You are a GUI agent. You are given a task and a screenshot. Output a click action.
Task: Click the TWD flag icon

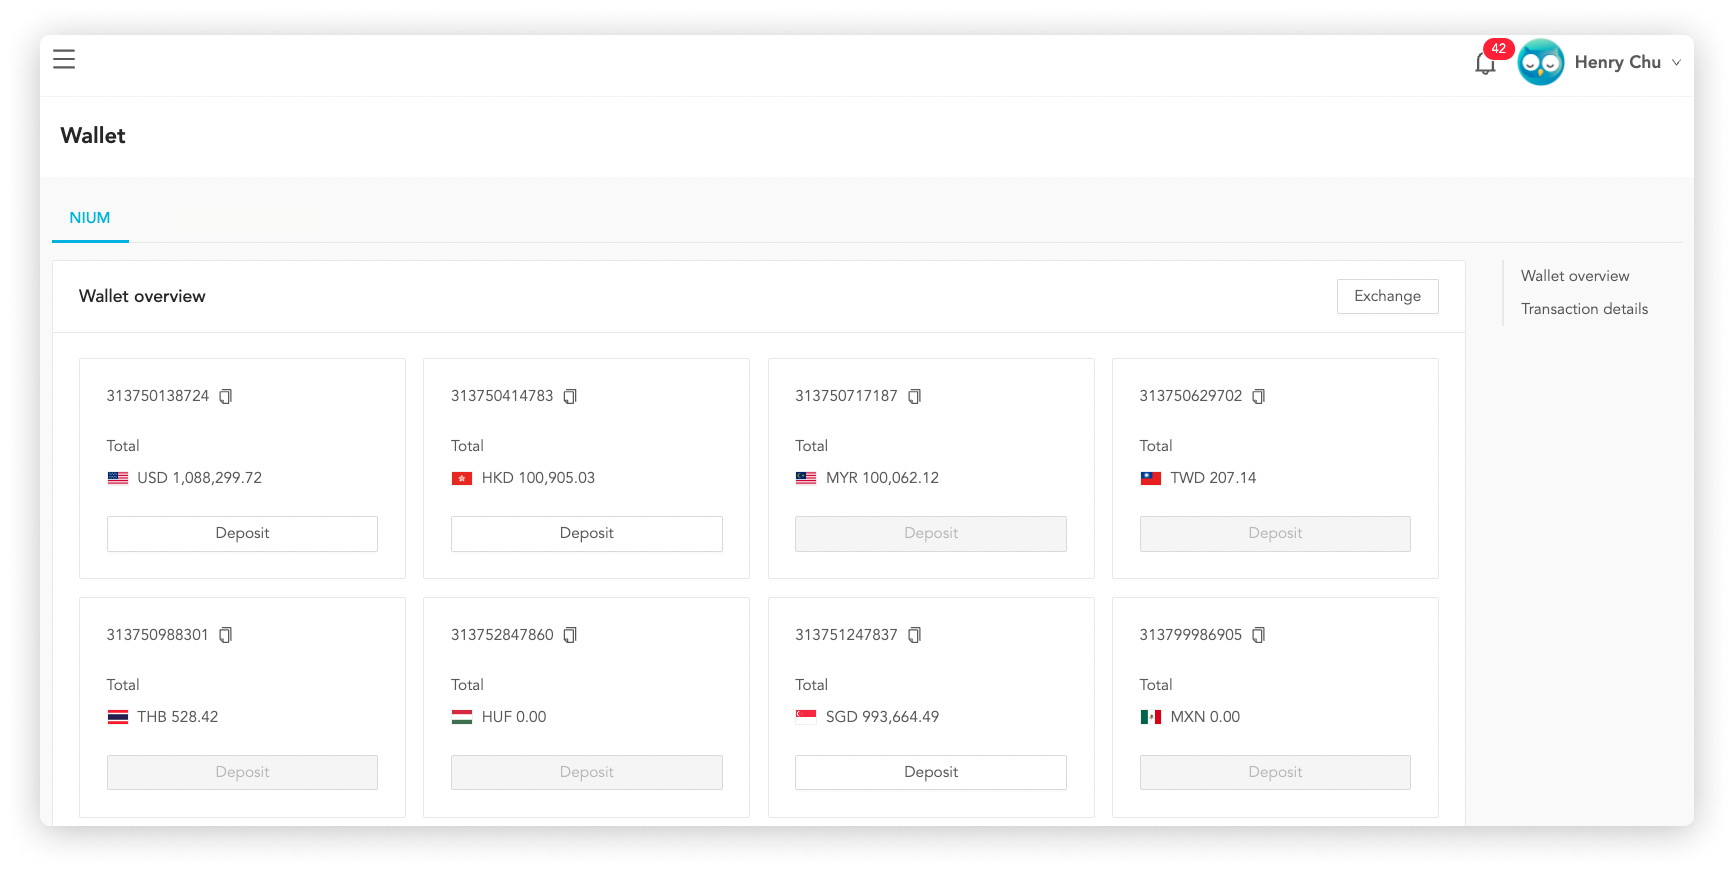(x=1151, y=478)
